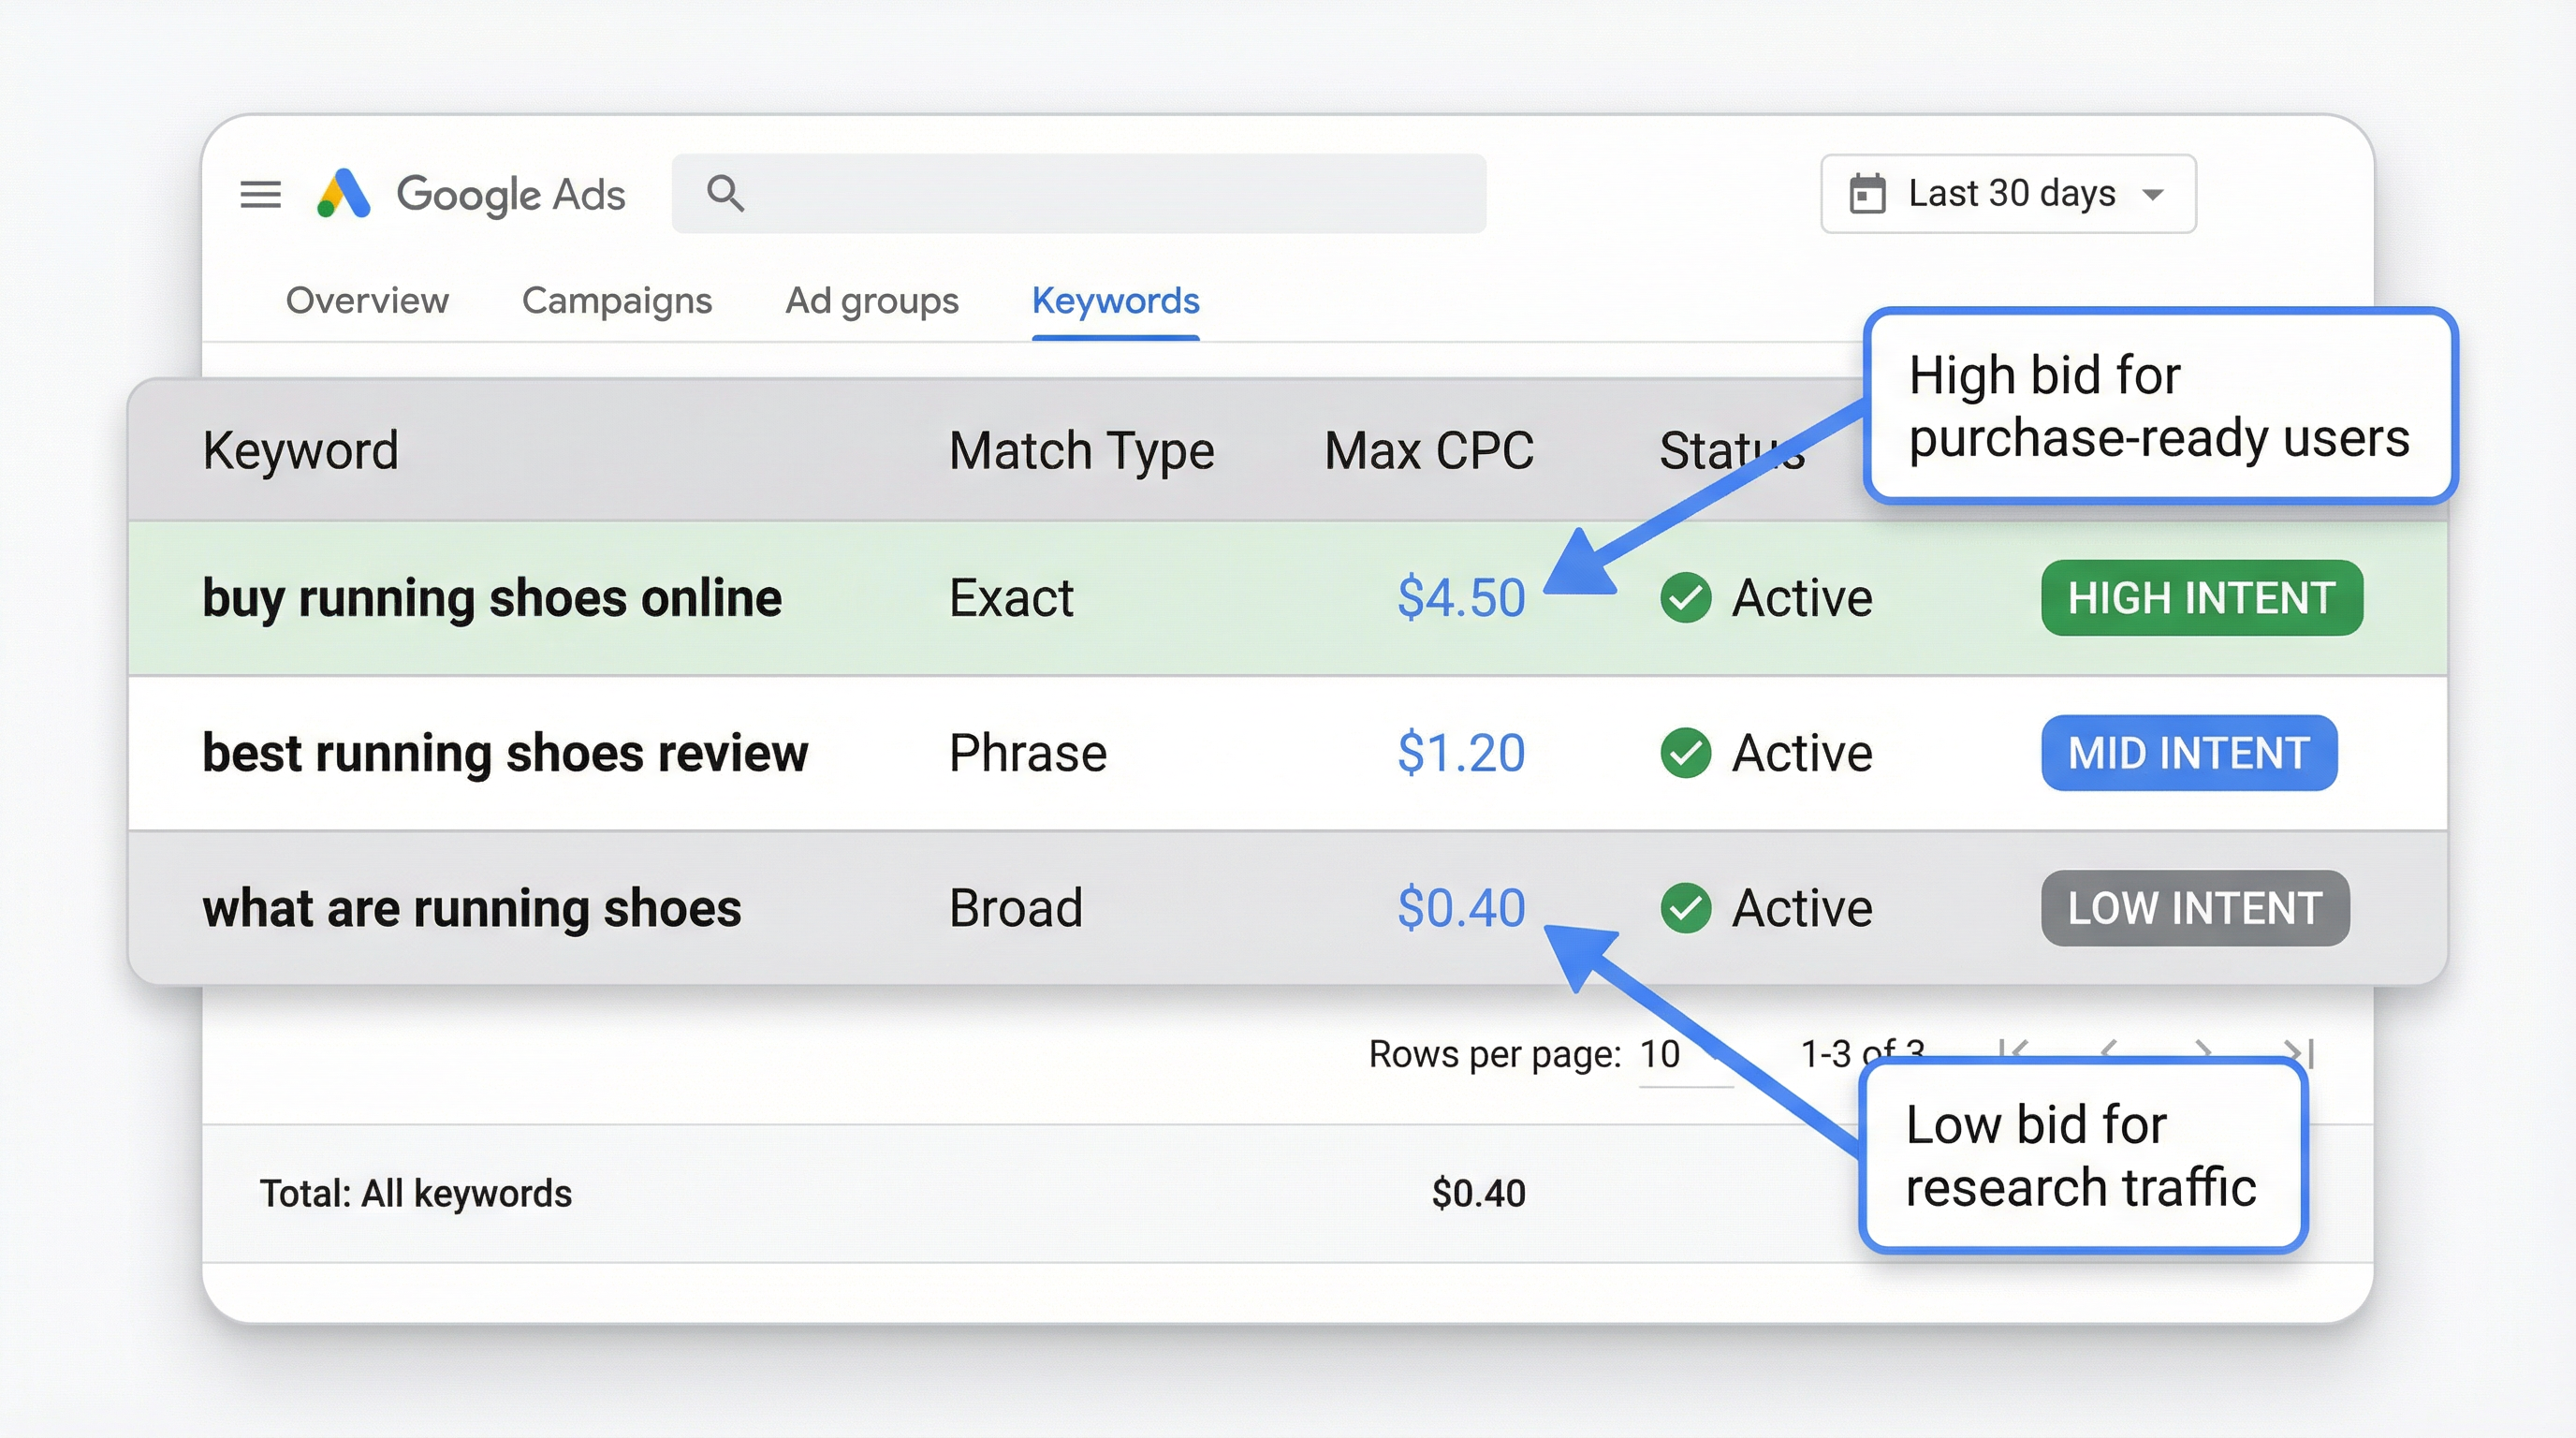2576x1438 pixels.
Task: Switch to the Campaigns tab
Action: (x=617, y=300)
